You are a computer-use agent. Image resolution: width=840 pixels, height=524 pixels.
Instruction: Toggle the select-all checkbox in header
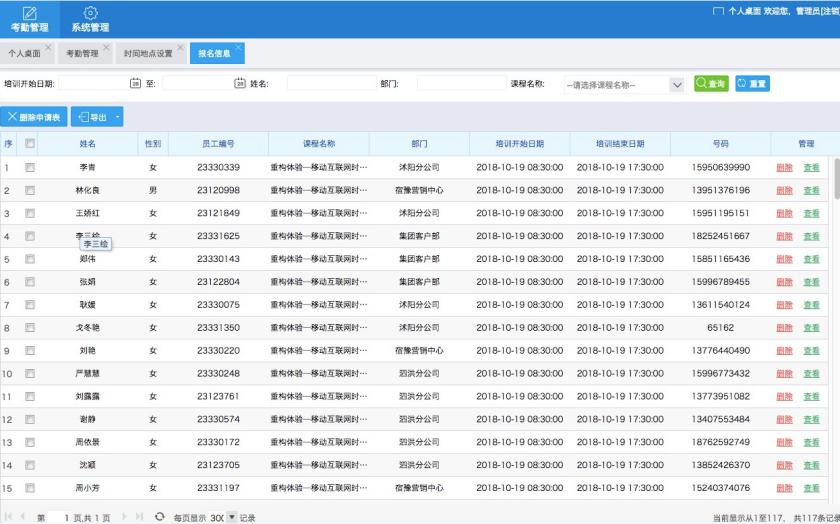(29, 143)
